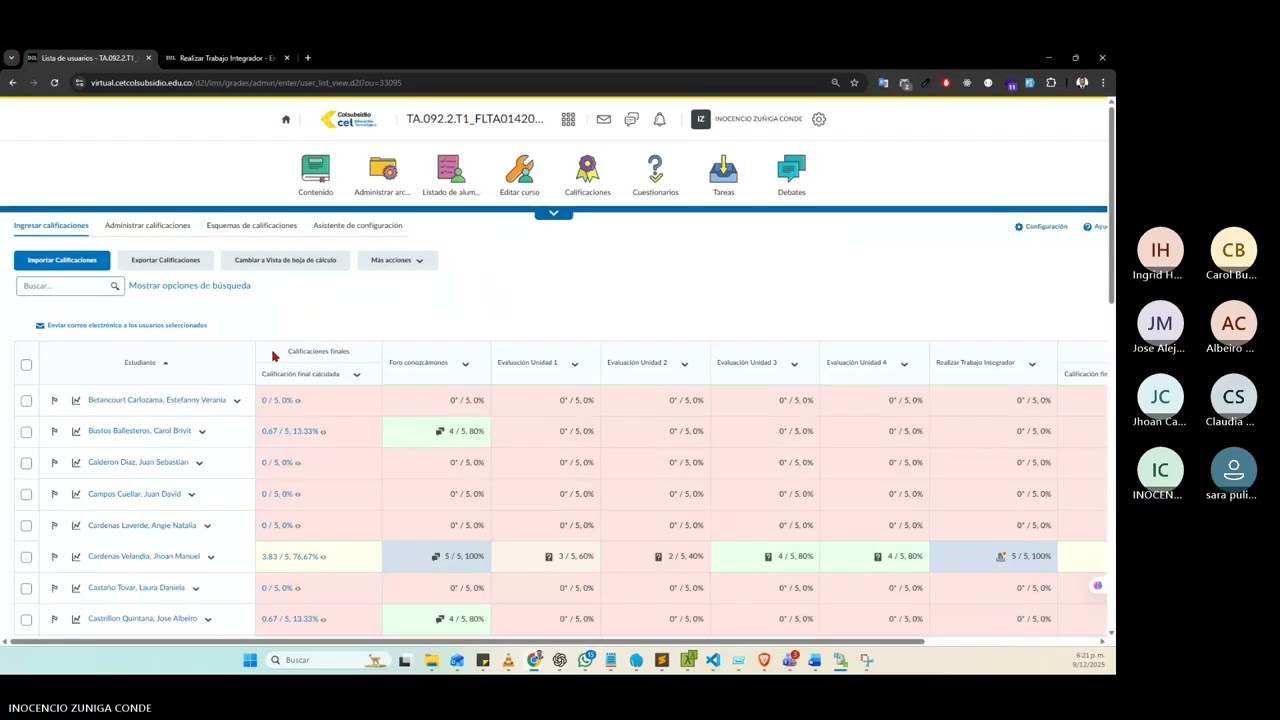View progress chart for Cardenas Velandia
The height and width of the screenshot is (720, 1280).
76,556
